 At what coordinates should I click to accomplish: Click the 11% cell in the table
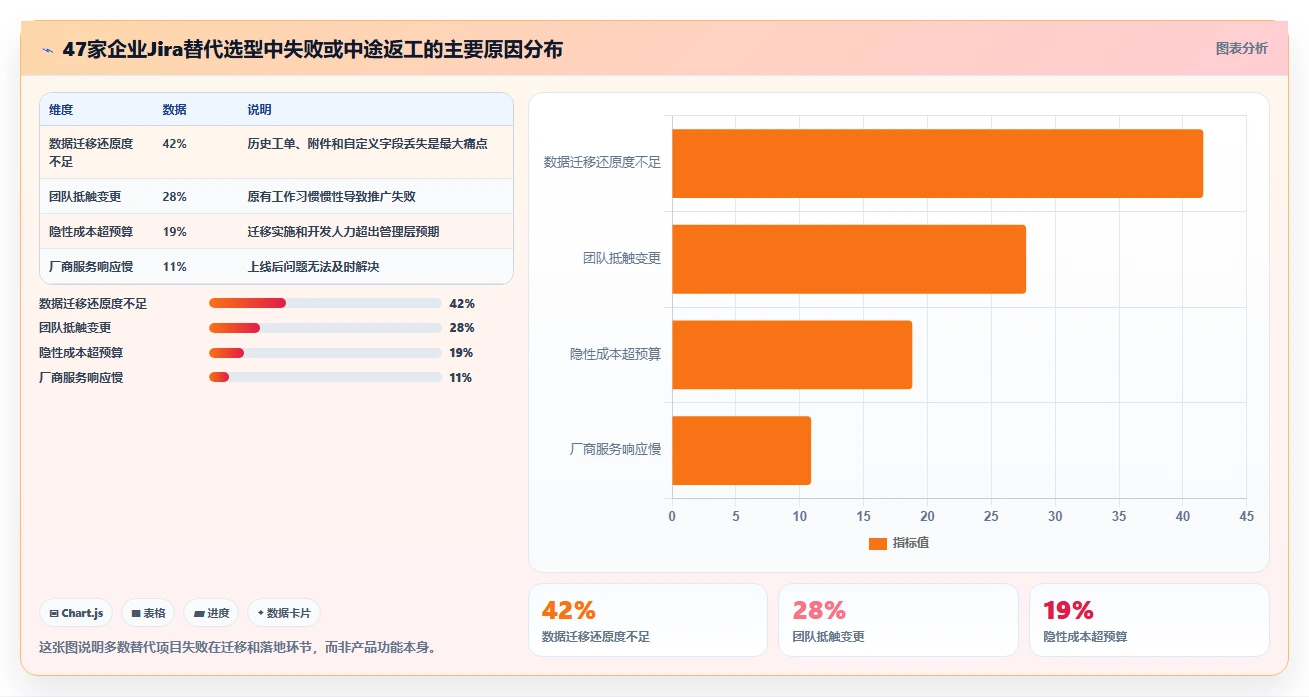174,267
